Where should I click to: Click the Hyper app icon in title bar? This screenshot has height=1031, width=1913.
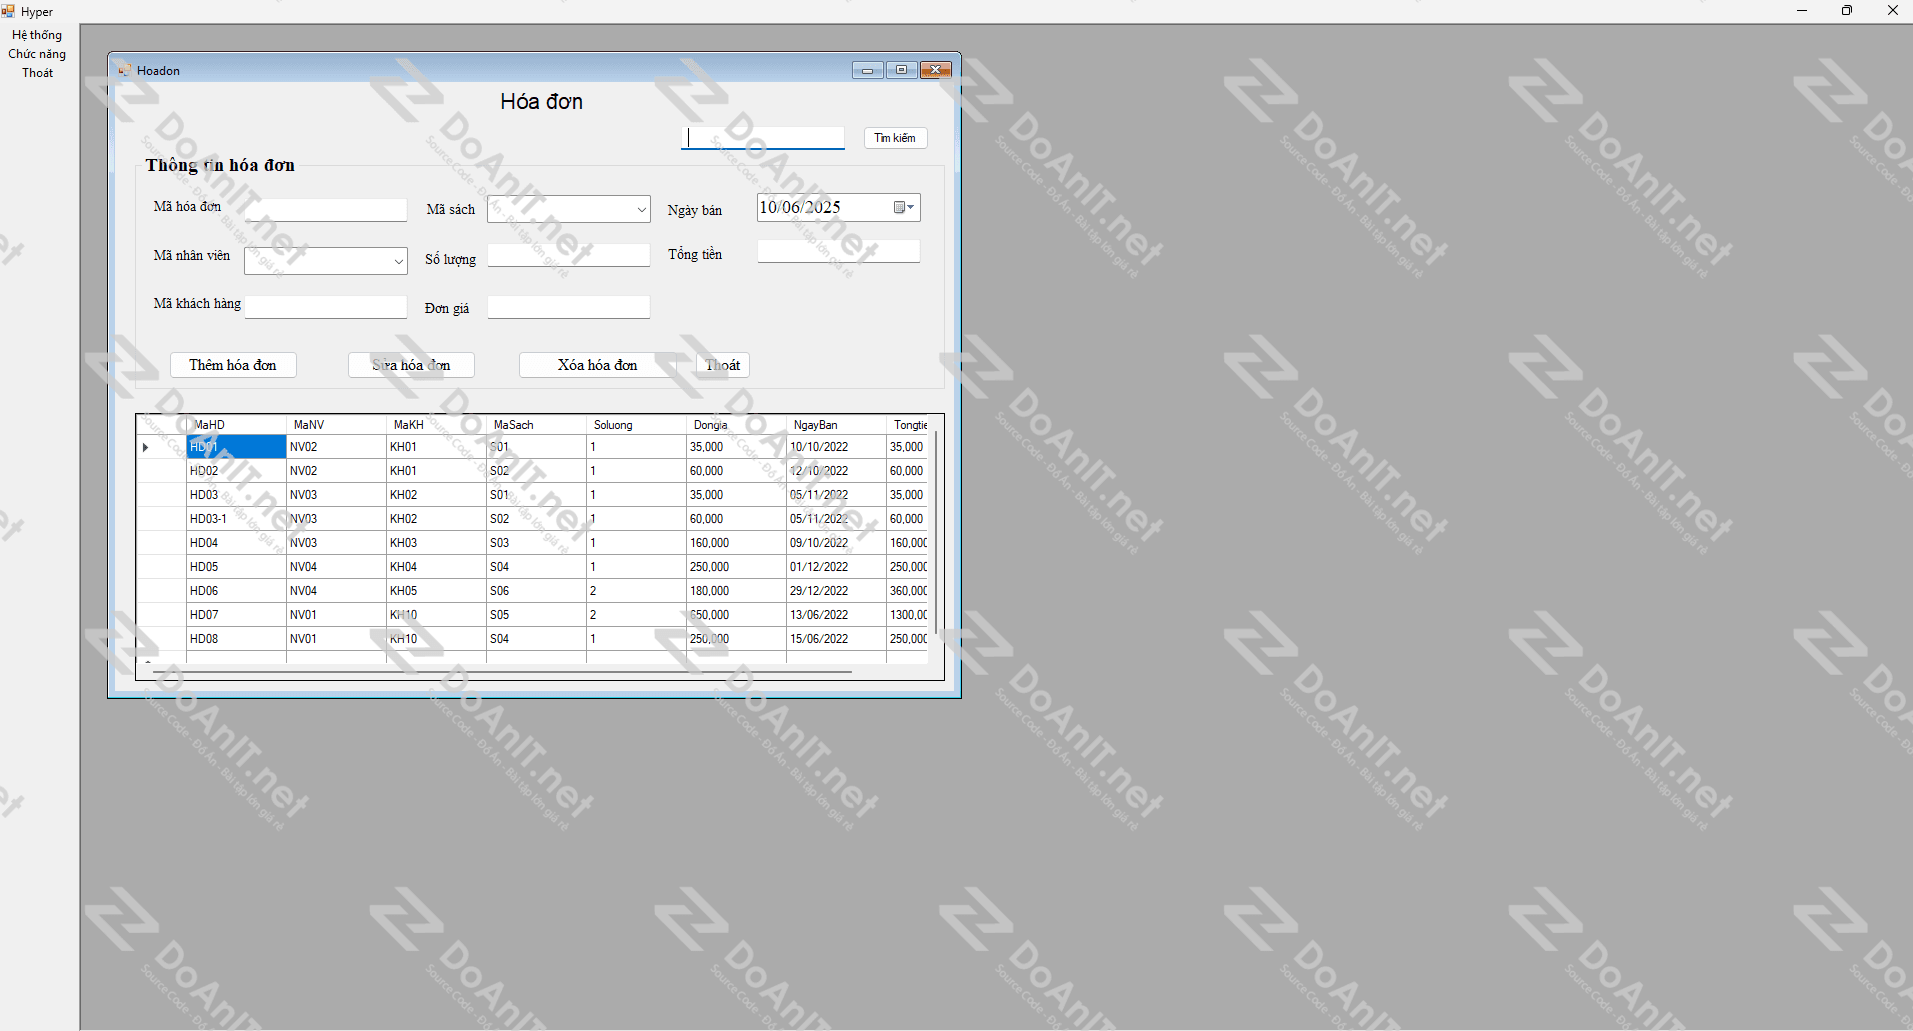click(9, 11)
